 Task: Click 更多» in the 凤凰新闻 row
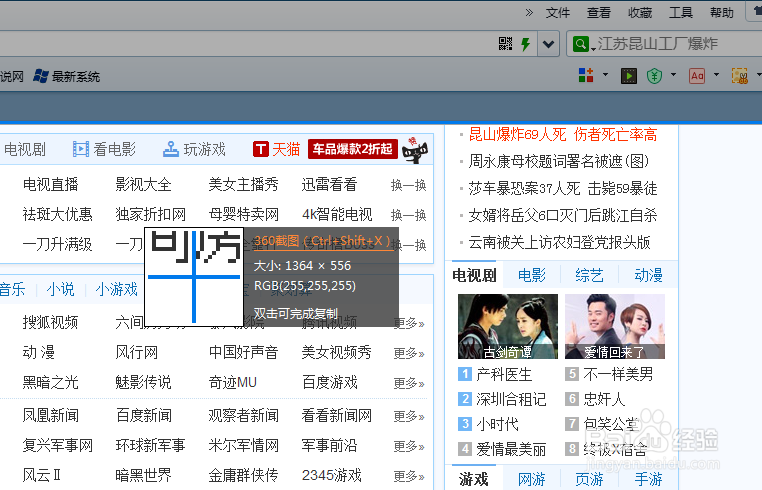[409, 416]
